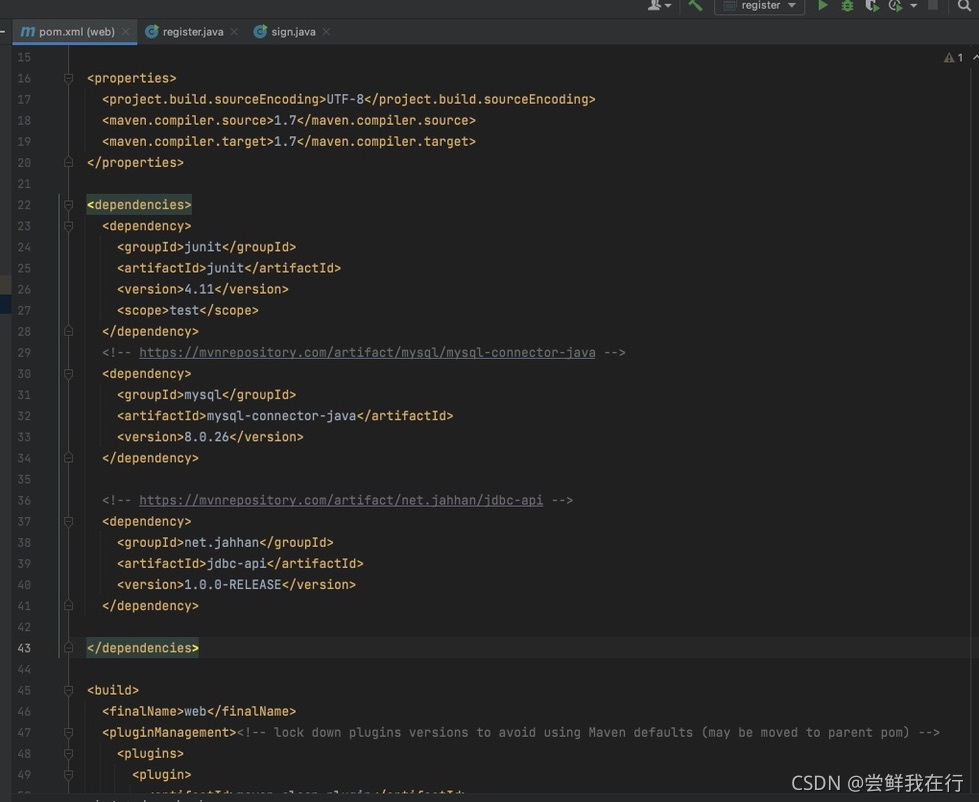Click the maven.compiler.source 1.7 line

pyautogui.click(x=289, y=121)
